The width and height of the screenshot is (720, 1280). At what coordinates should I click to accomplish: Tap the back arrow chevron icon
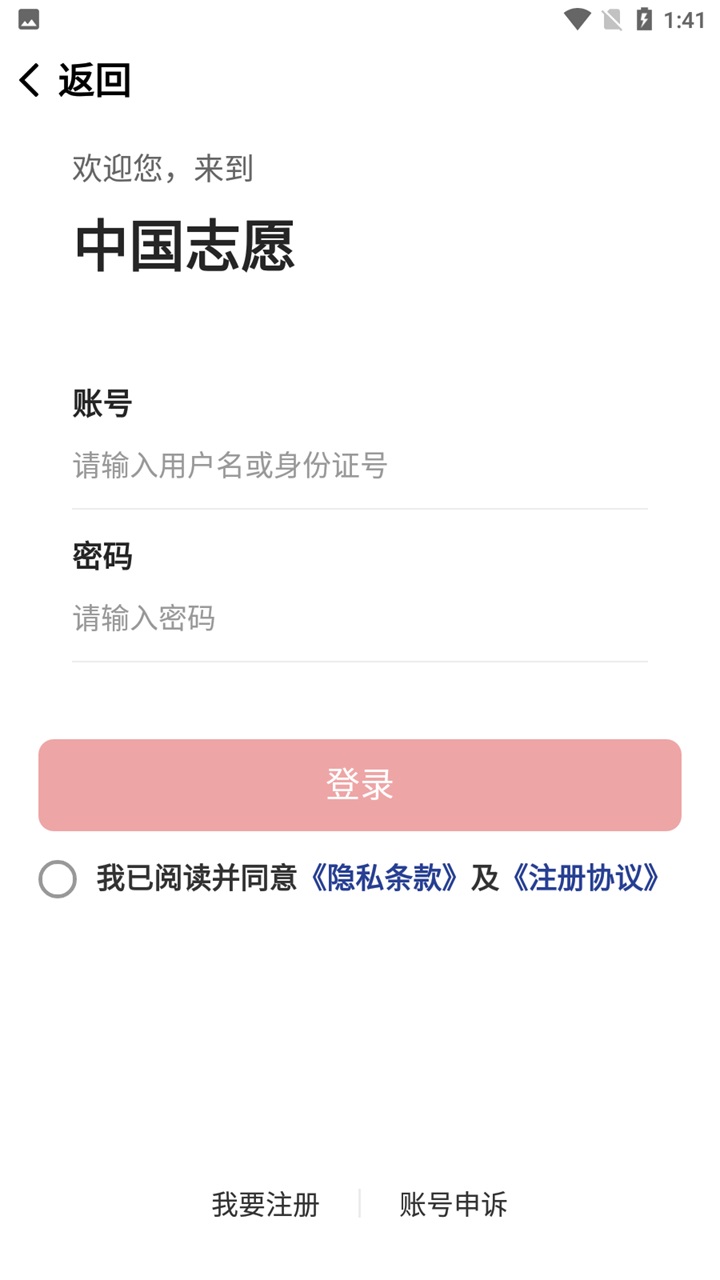pyautogui.click(x=29, y=80)
